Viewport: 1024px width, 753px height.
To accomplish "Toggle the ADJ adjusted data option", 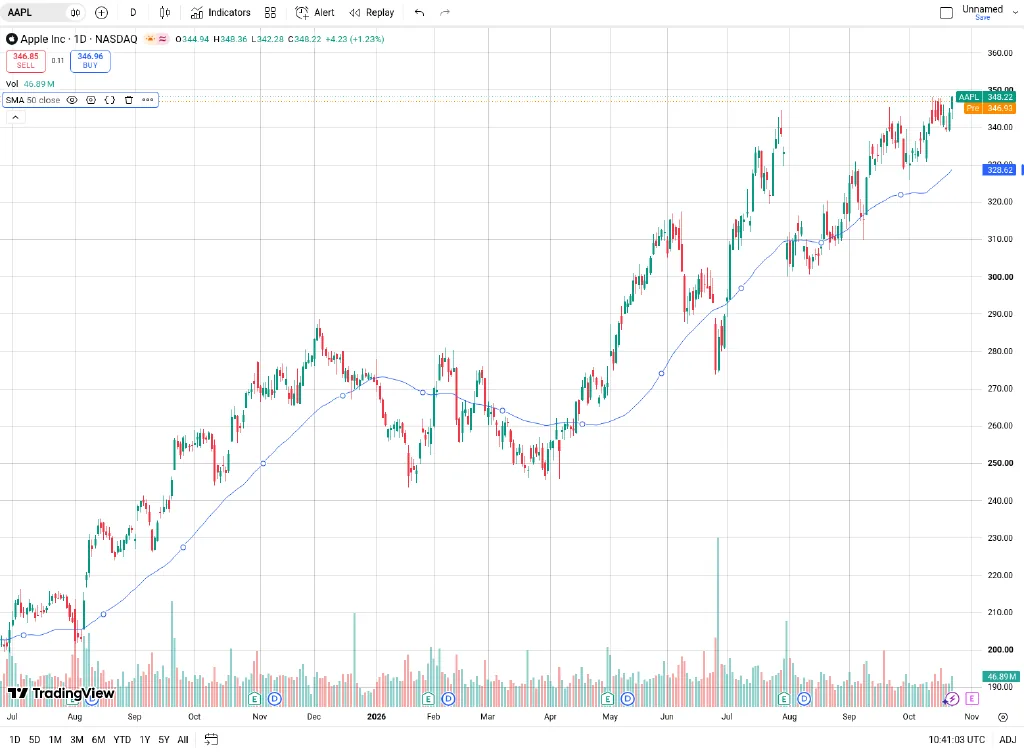I will (1008, 739).
